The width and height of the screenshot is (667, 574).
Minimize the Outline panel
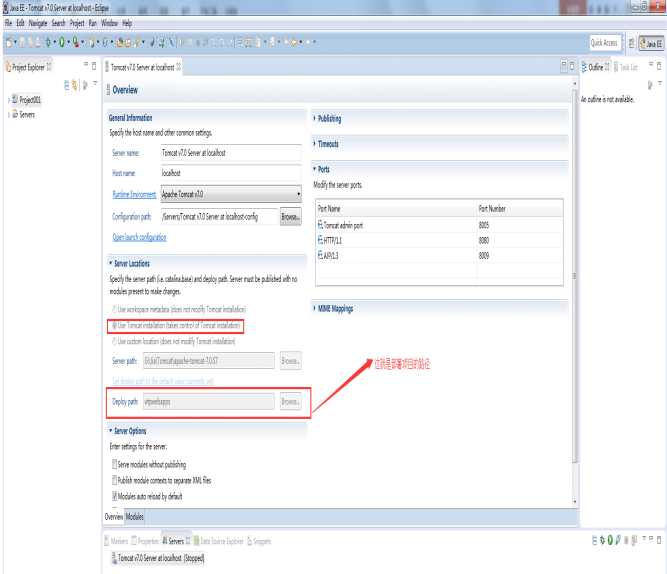pyautogui.click(x=650, y=65)
